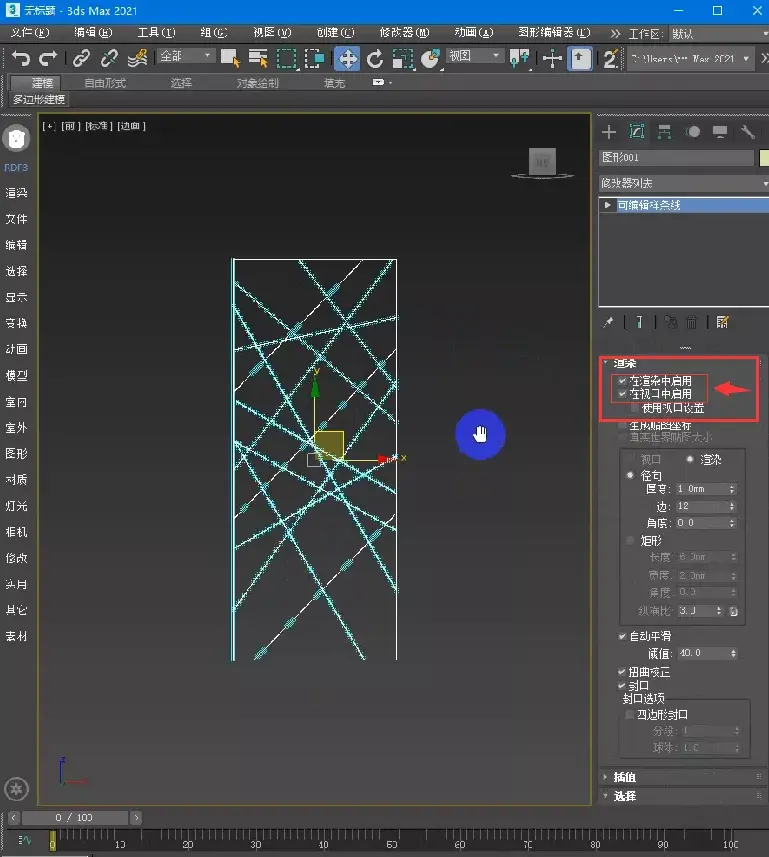Click the Select and Link chain icon

[x=81, y=58]
